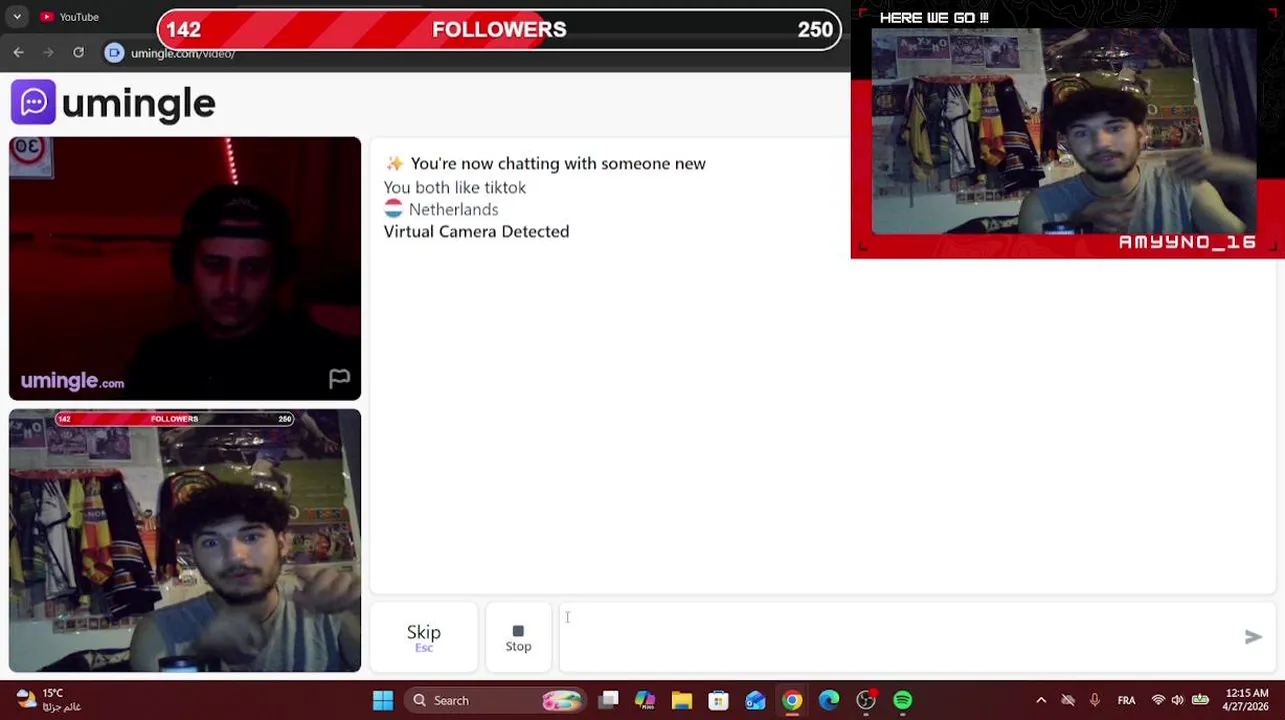Viewport: 1285px width, 720px height.
Task: Click the 'Netherlands' country label
Action: point(453,209)
